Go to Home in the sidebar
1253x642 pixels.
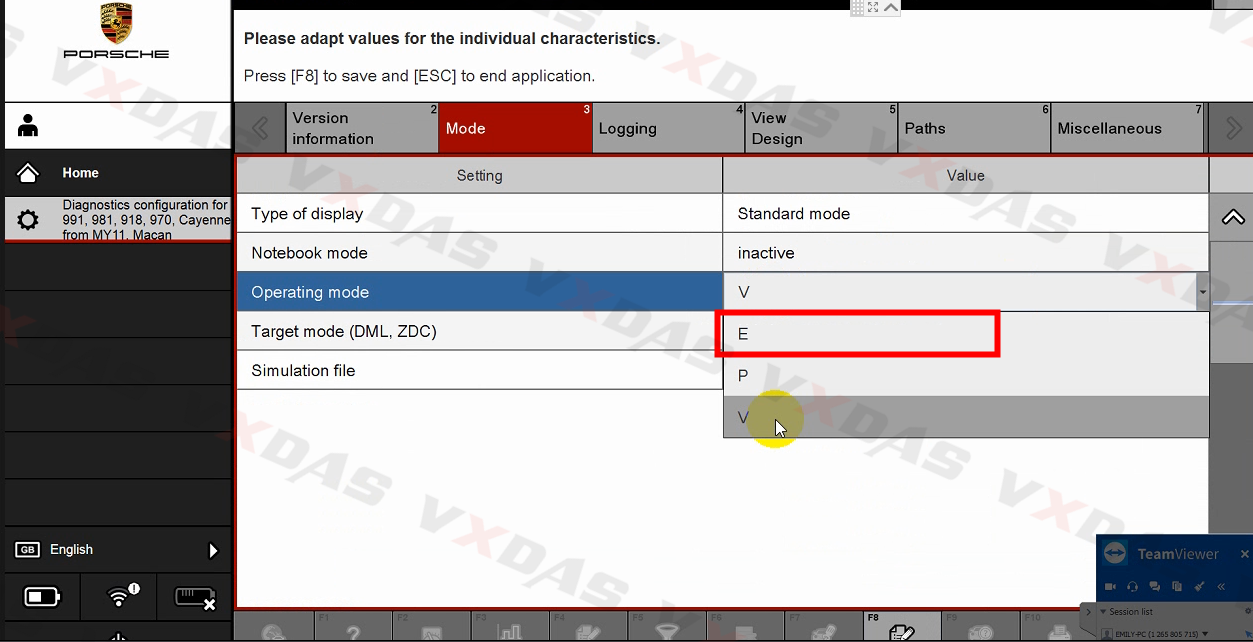click(80, 173)
